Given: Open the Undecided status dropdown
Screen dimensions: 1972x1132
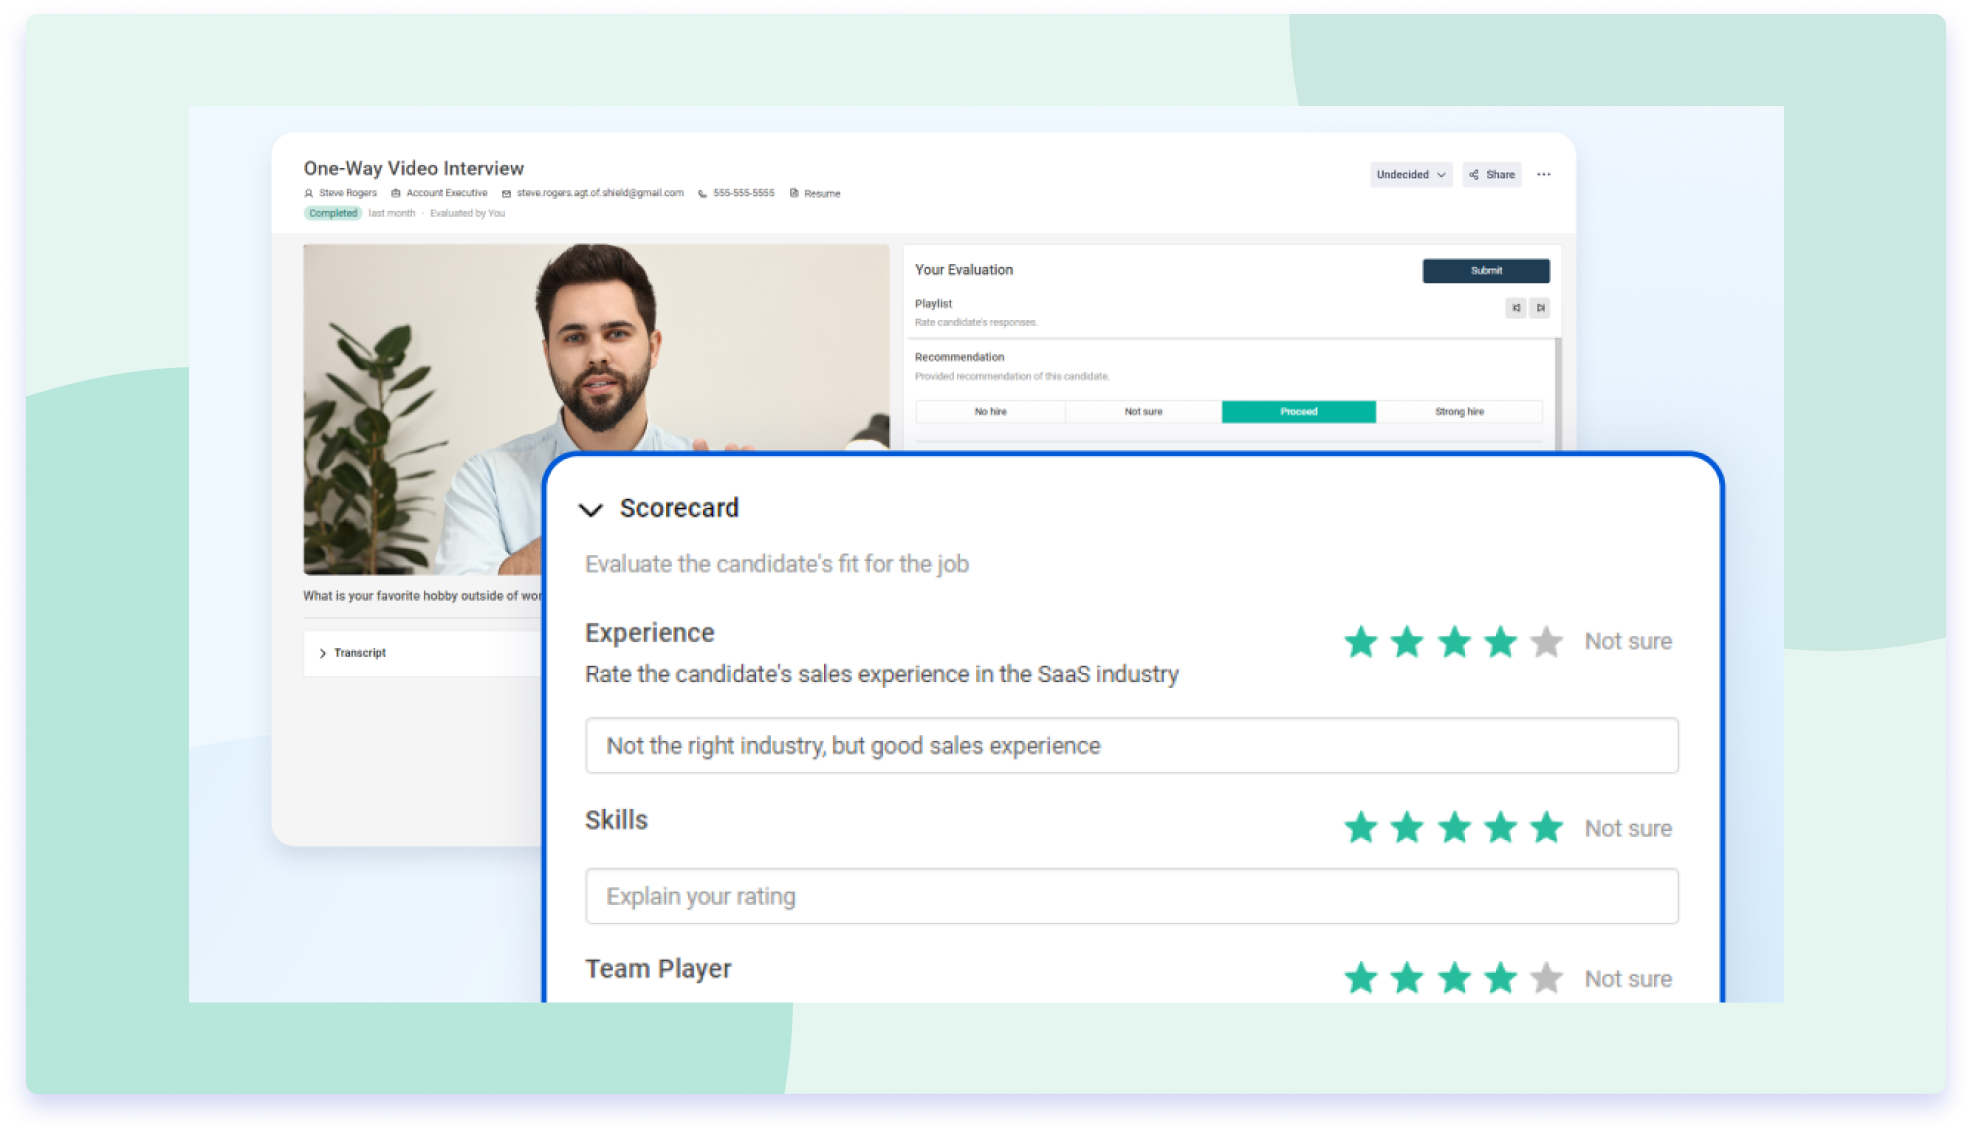Looking at the screenshot, I should (x=1411, y=175).
